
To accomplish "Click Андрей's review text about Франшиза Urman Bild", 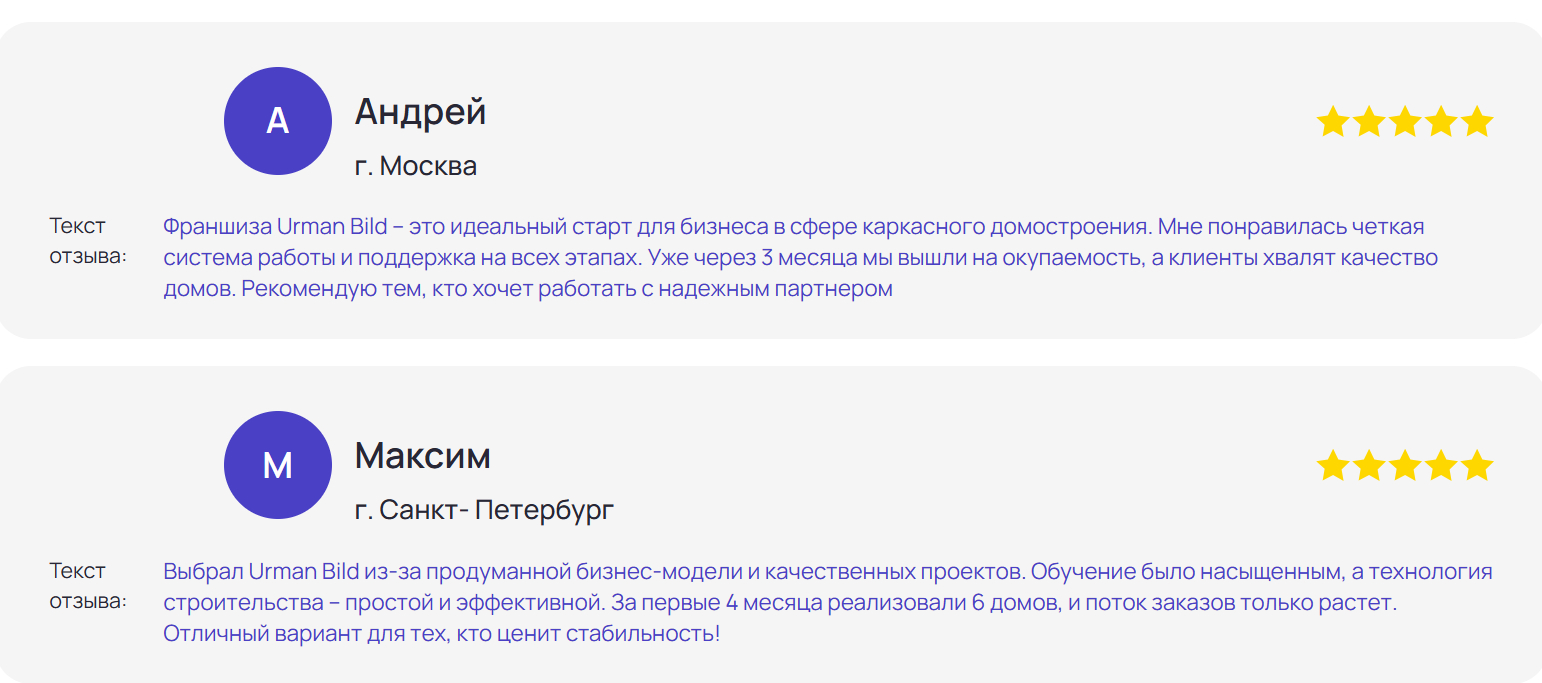I will click(x=800, y=258).
